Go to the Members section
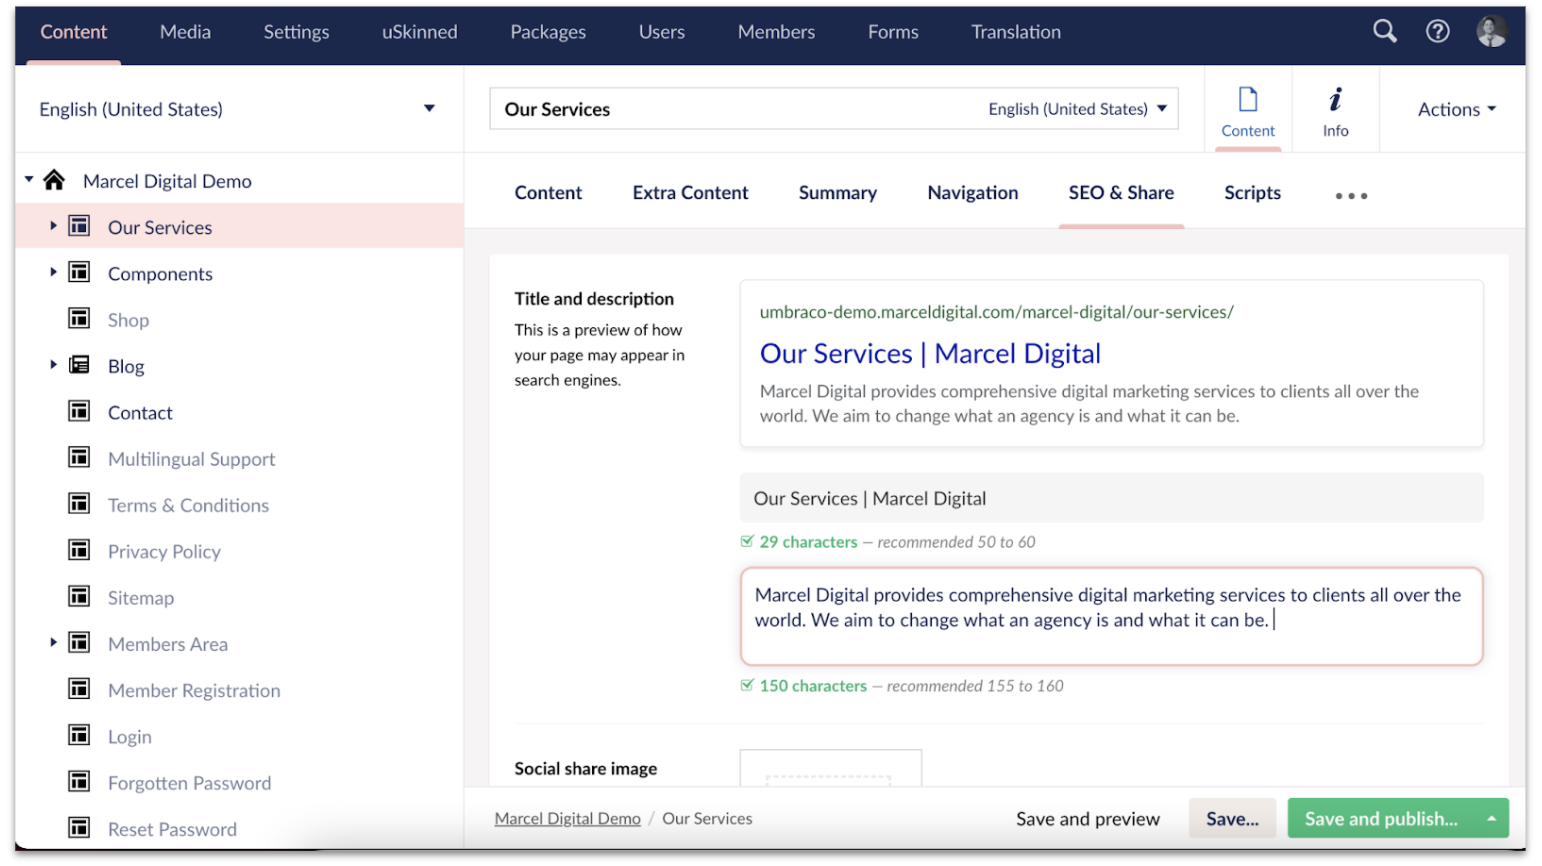Image resolution: width=1542 pixels, height=866 pixels. 776,32
